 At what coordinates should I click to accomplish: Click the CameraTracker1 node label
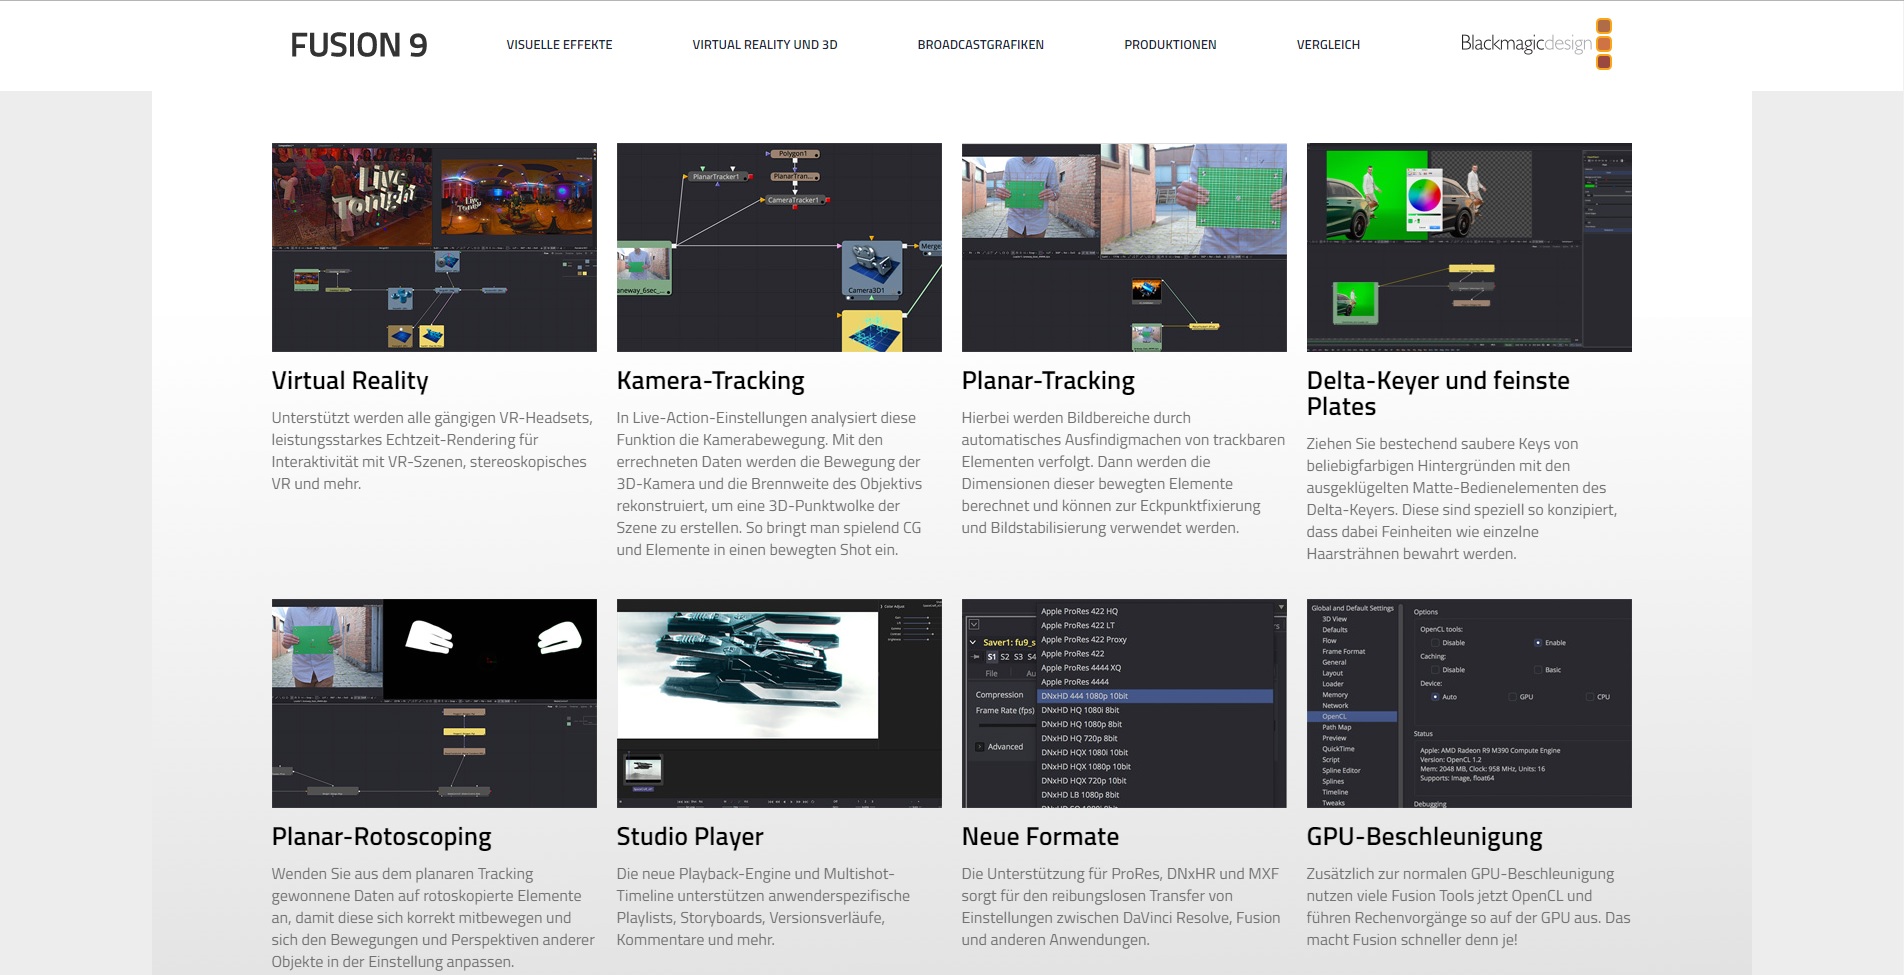793,200
